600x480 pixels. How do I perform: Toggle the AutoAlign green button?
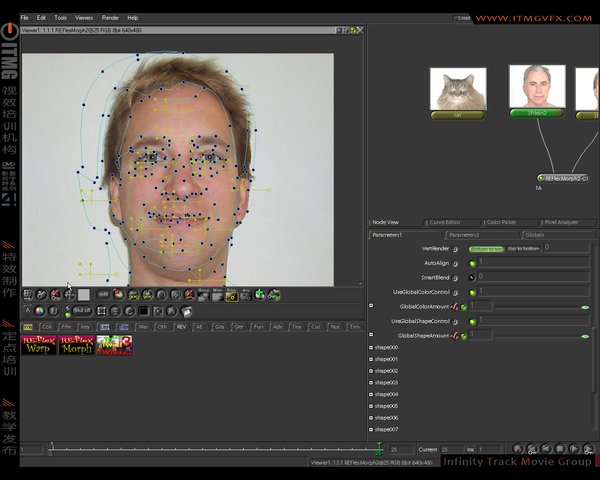tap(472, 263)
